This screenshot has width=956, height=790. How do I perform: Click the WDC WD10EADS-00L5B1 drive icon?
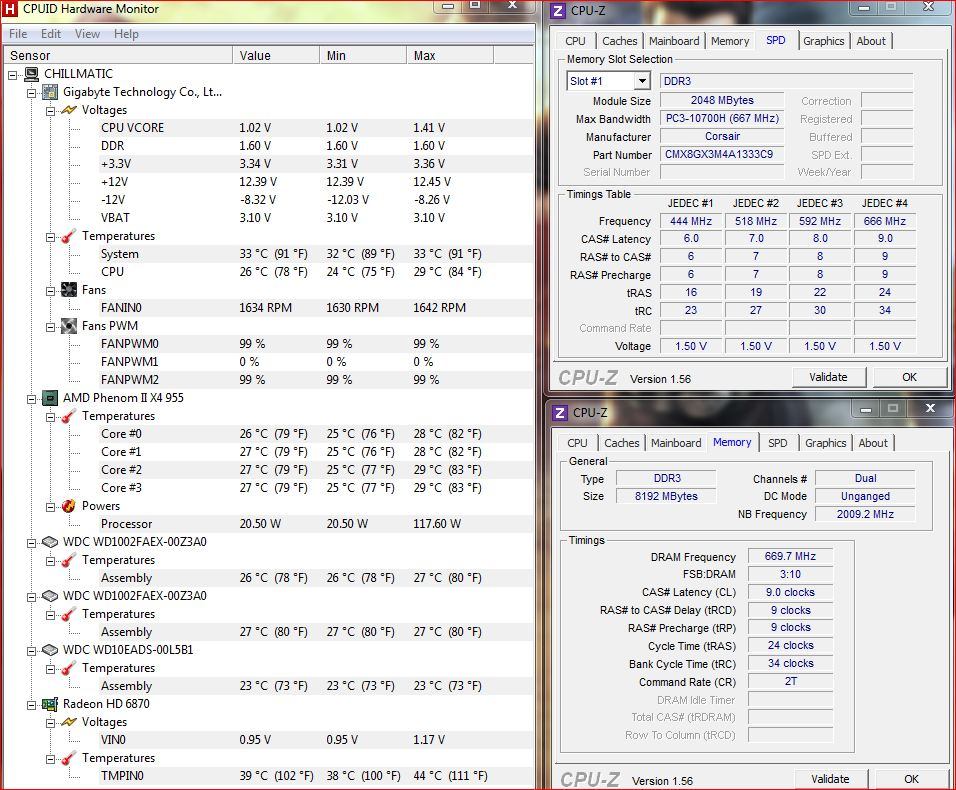50,650
